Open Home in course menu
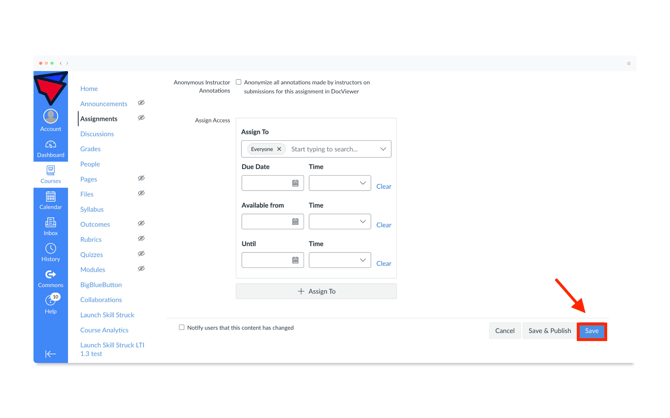The image size is (670, 418). tap(89, 88)
